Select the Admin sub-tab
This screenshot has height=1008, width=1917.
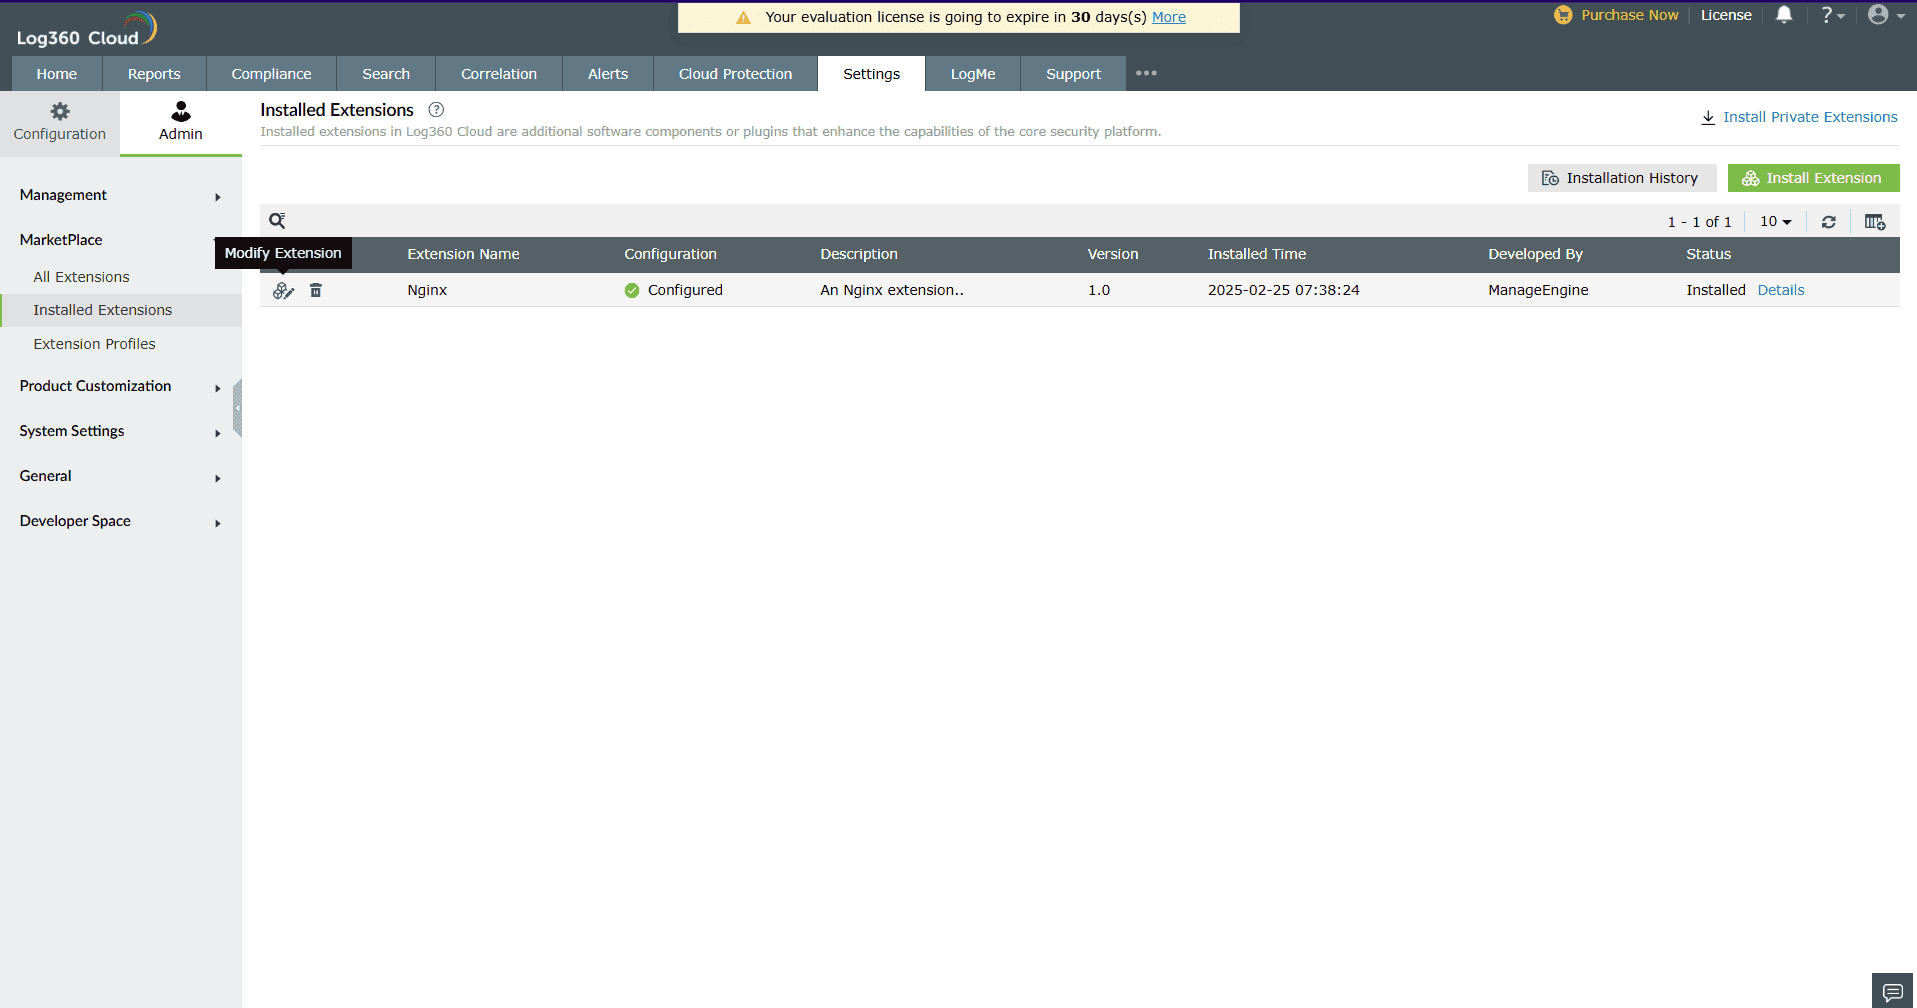coord(181,123)
